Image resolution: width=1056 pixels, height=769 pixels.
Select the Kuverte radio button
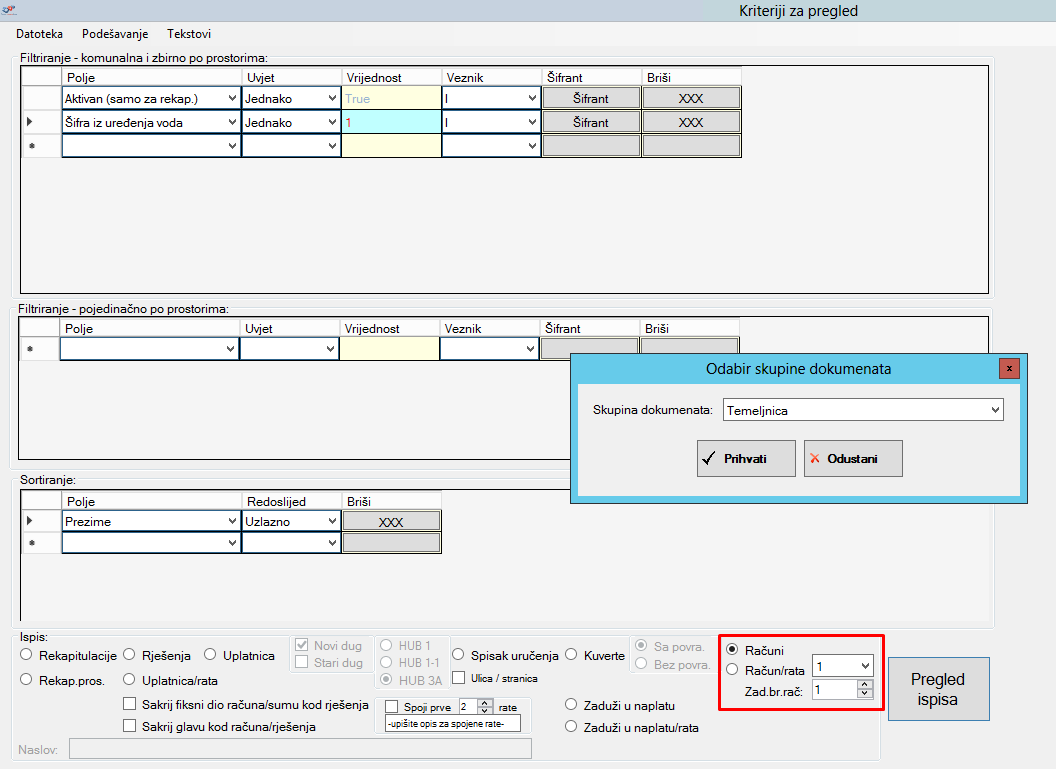(x=572, y=655)
